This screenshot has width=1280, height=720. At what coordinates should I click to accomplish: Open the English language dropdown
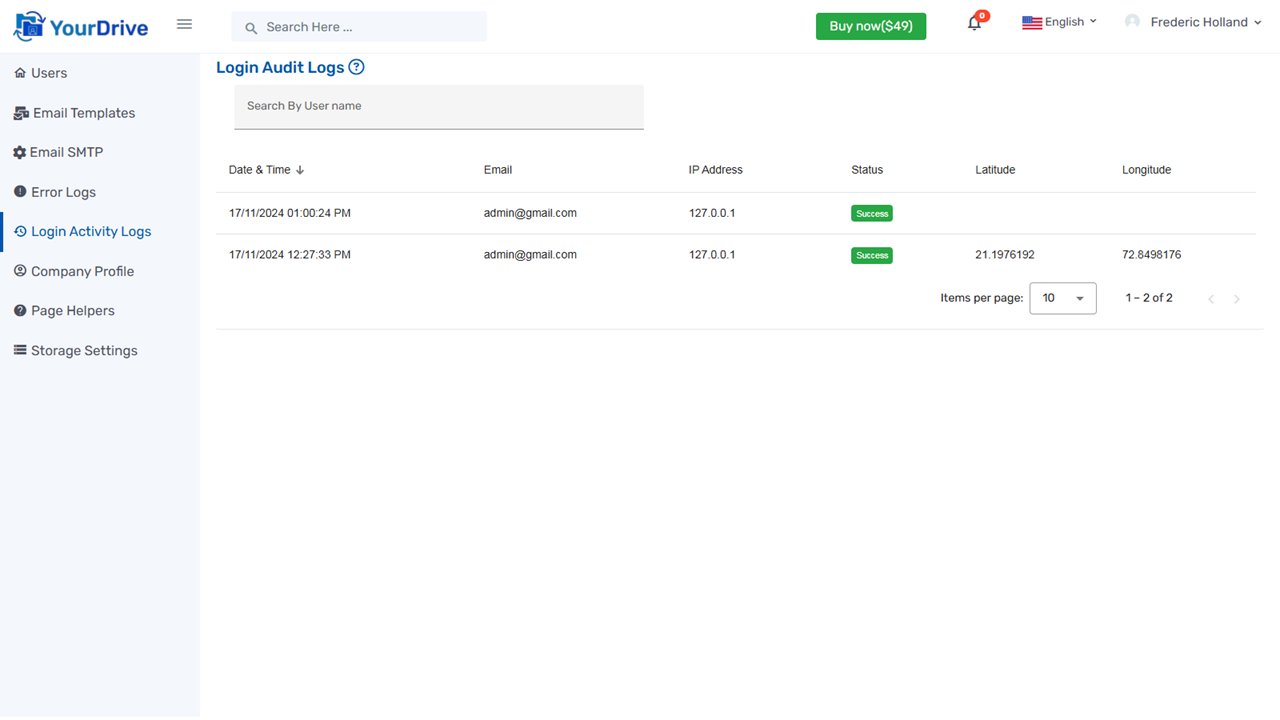[x=1060, y=21]
